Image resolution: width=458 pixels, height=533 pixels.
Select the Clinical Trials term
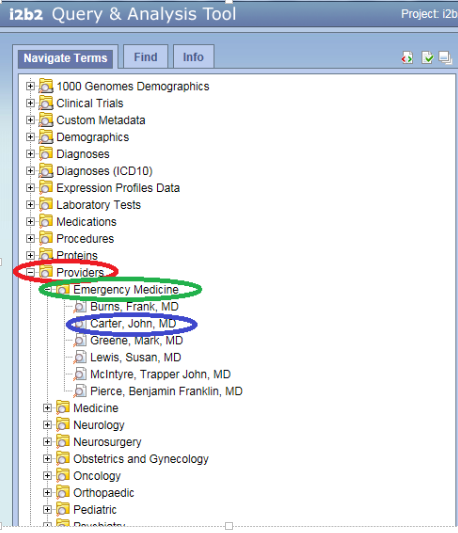pos(90,103)
